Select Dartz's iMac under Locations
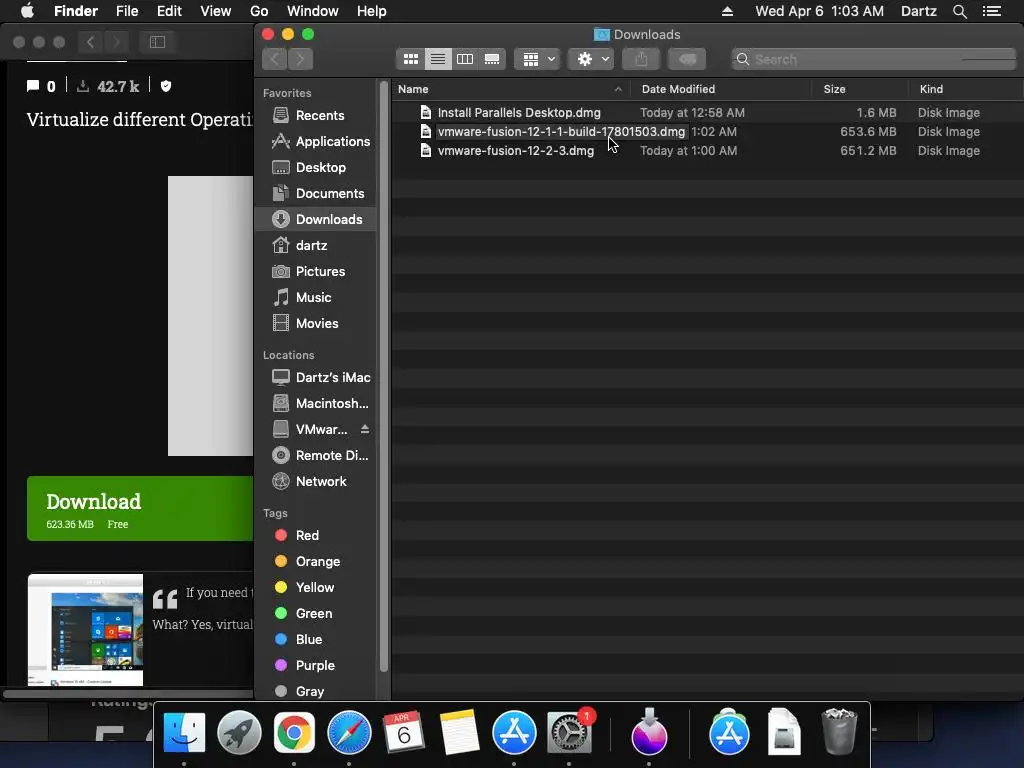 click(315, 377)
